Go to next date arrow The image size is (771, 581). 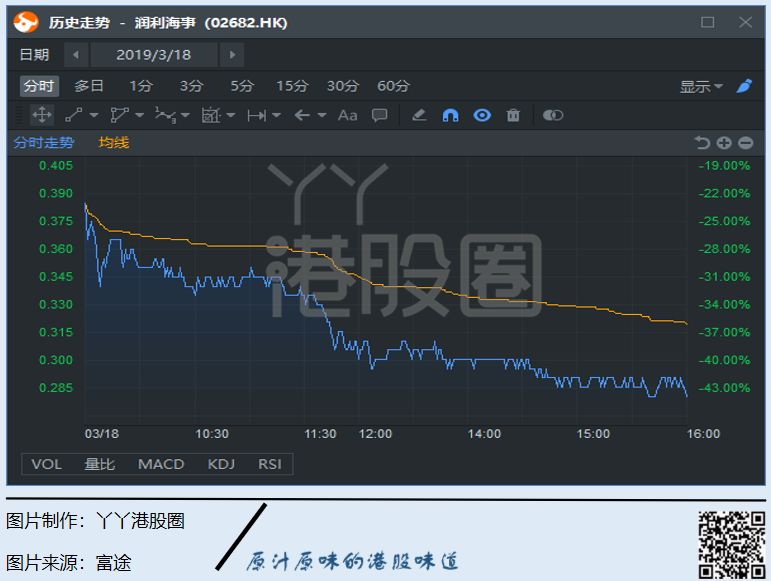pyautogui.click(x=232, y=55)
